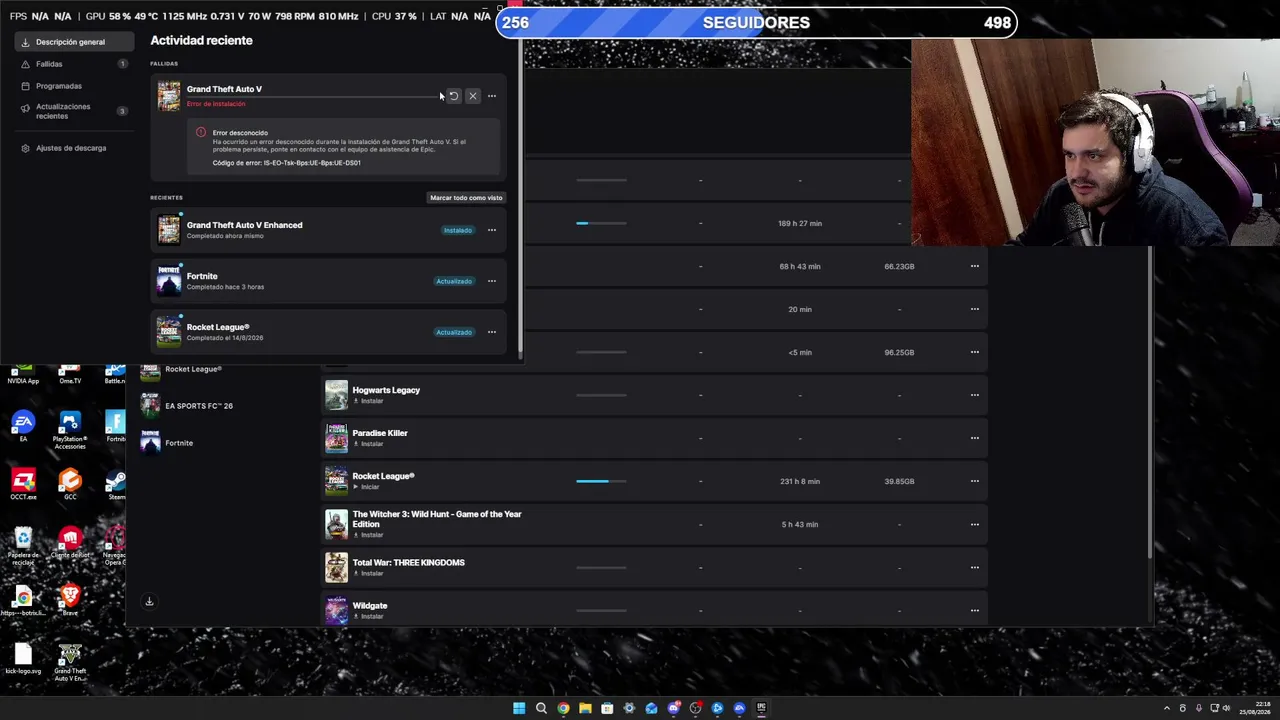Open the EA desktop shortcut

pyautogui.click(x=23, y=426)
